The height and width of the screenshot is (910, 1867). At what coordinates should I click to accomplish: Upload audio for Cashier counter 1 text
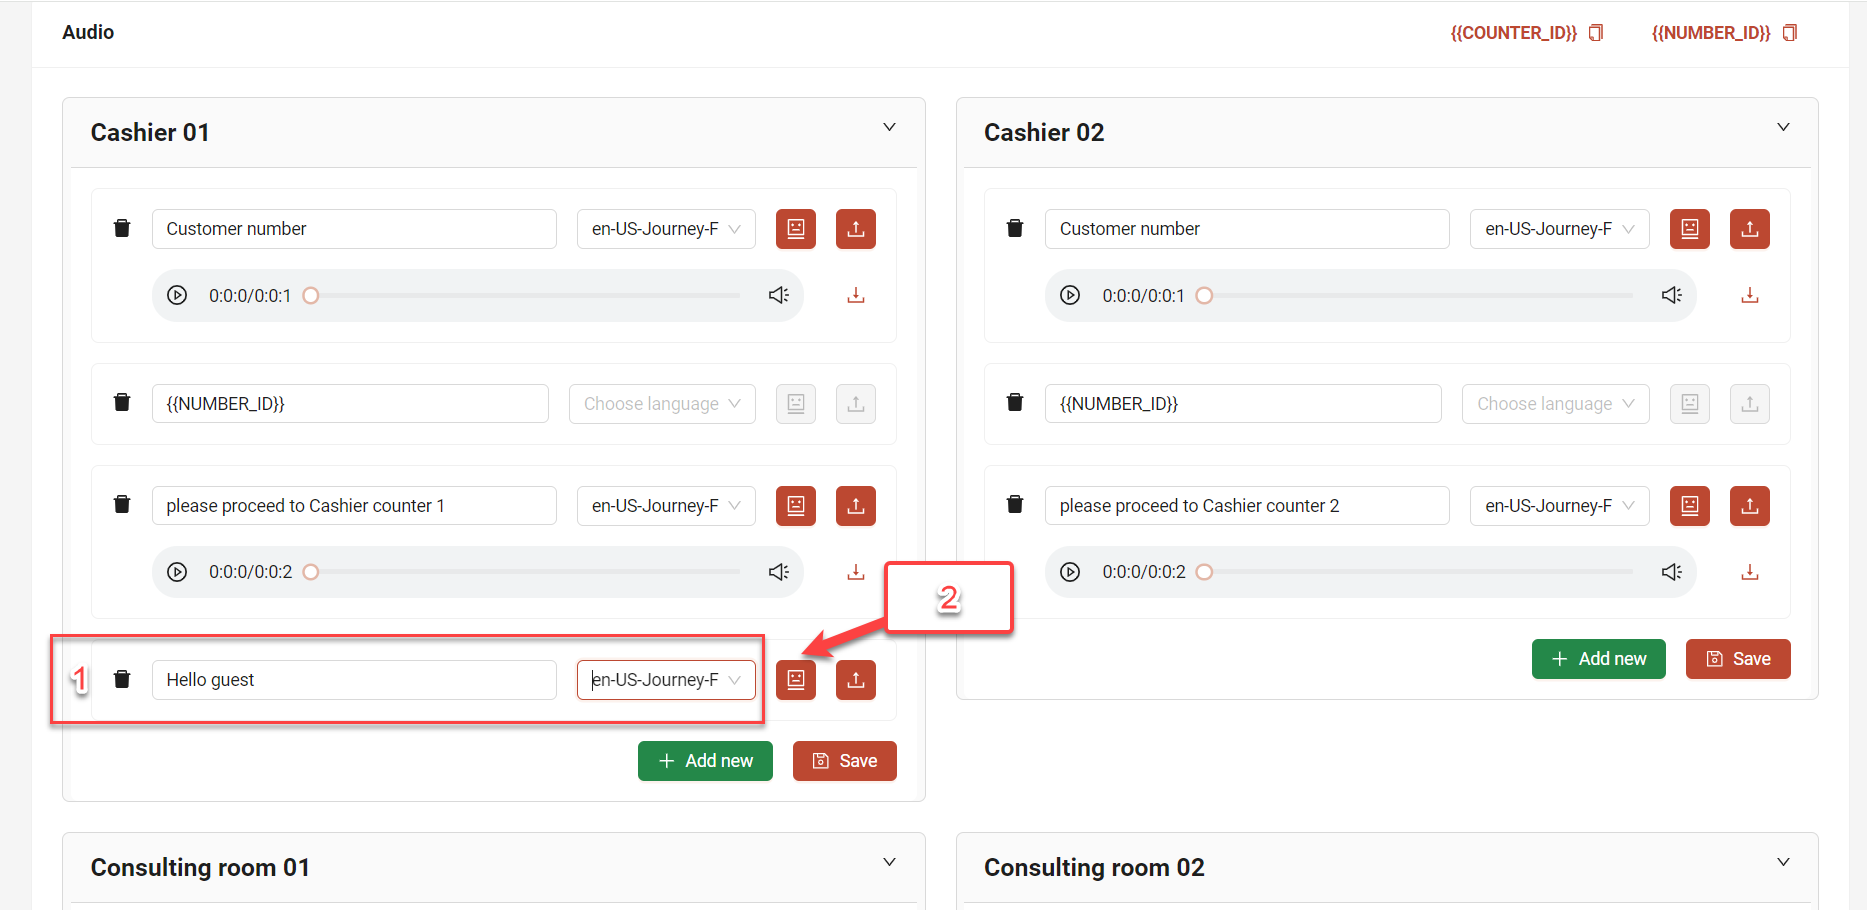click(x=856, y=506)
